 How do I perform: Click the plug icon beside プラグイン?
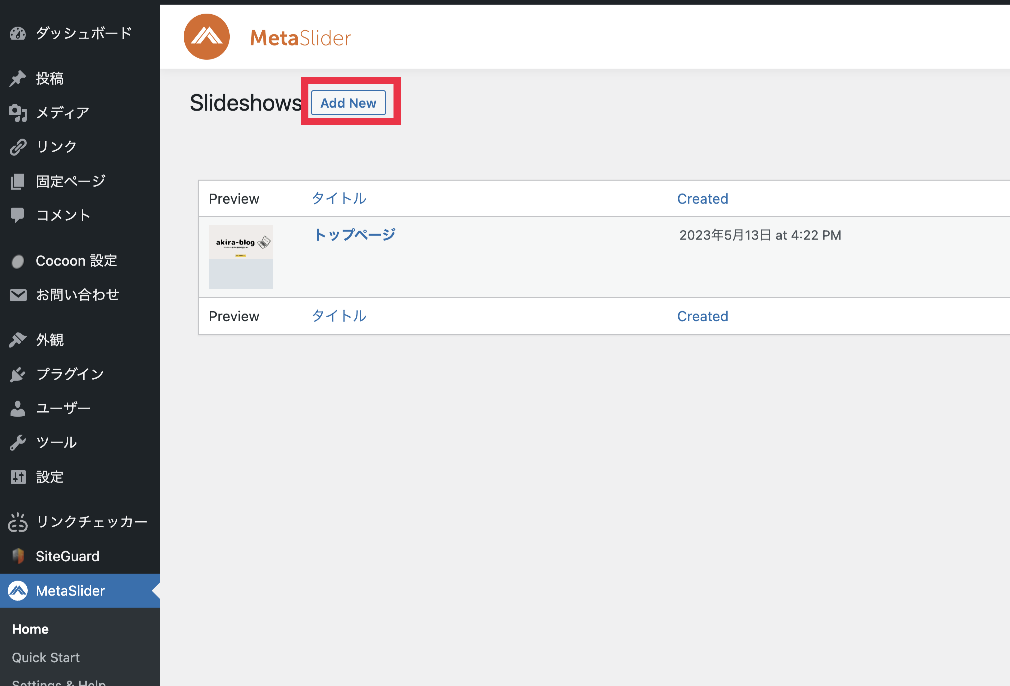[18, 374]
